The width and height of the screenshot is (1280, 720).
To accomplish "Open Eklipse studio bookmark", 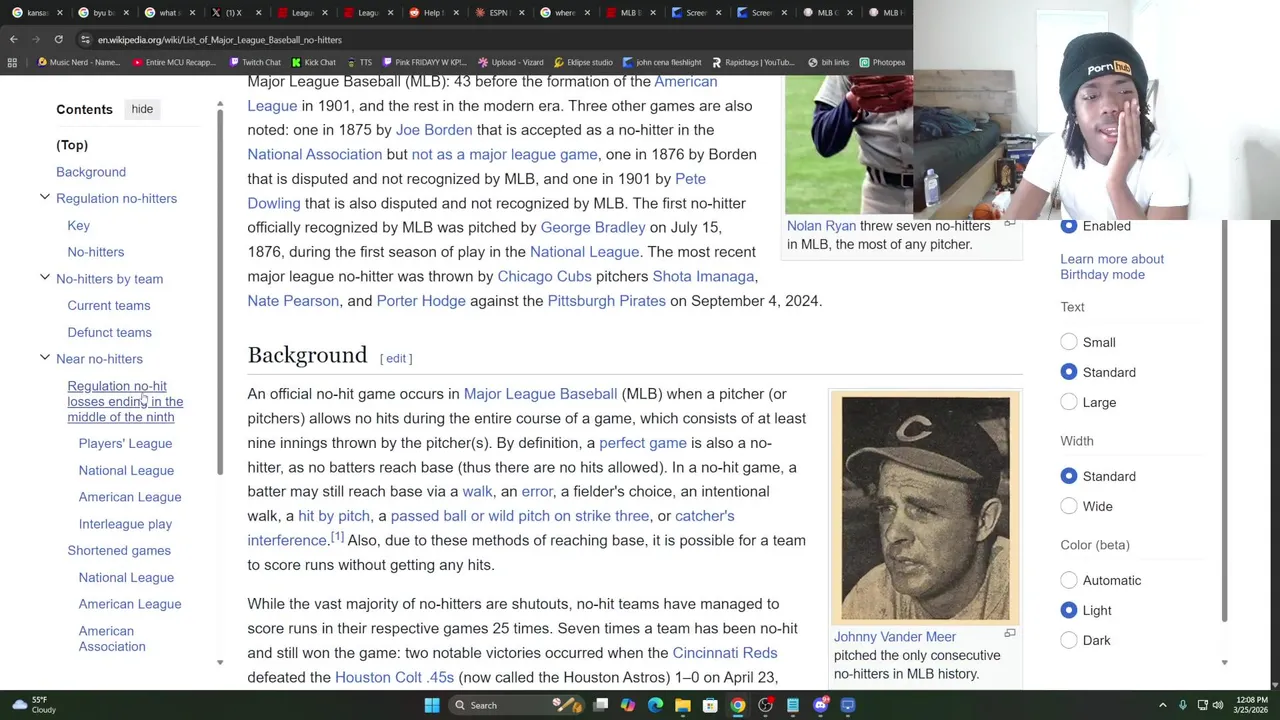I will [x=582, y=62].
